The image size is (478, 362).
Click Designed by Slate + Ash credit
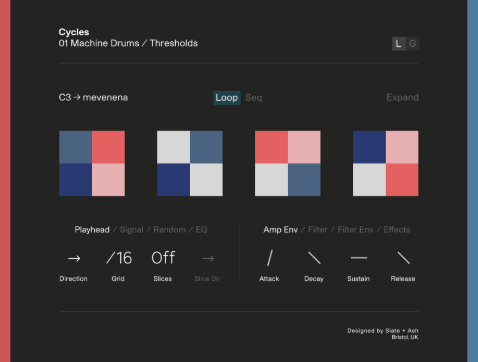click(x=383, y=331)
